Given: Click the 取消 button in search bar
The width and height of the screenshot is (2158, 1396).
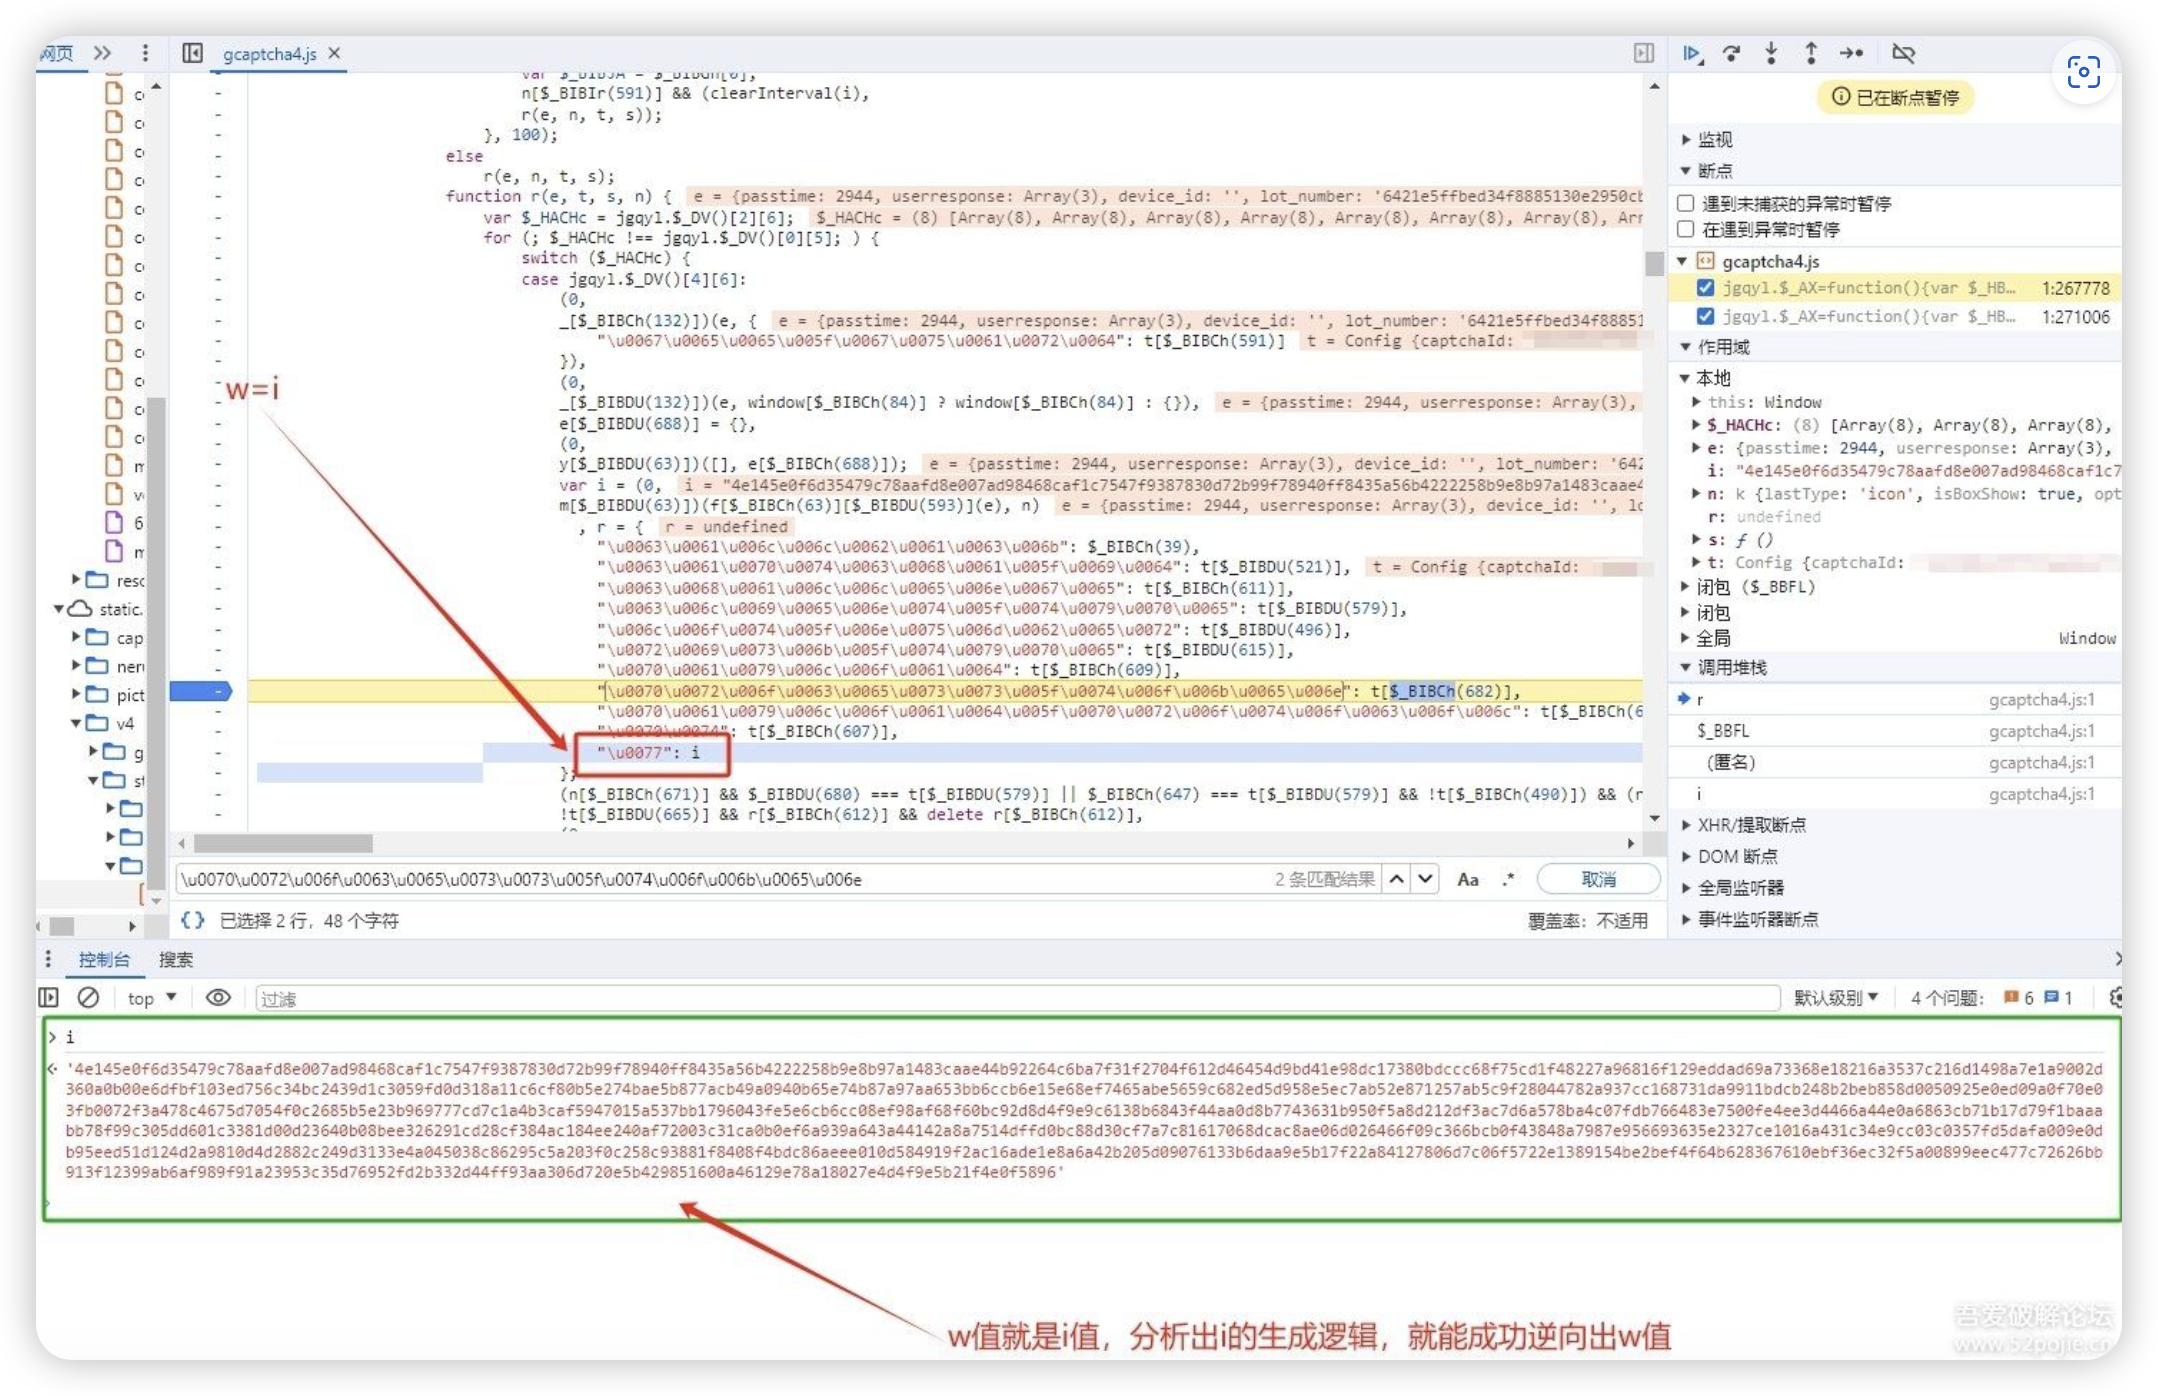Looking at the screenshot, I should pyautogui.click(x=1598, y=879).
